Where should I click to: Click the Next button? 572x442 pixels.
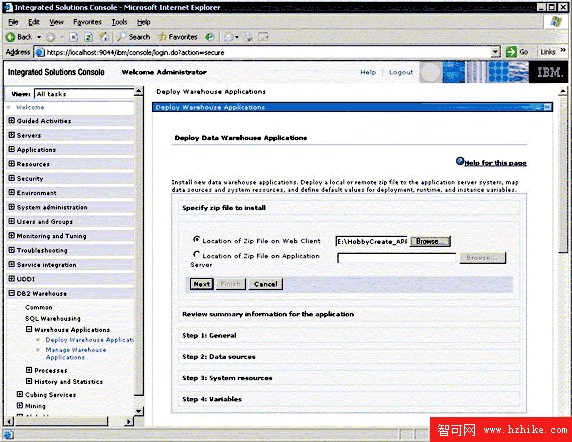point(202,284)
